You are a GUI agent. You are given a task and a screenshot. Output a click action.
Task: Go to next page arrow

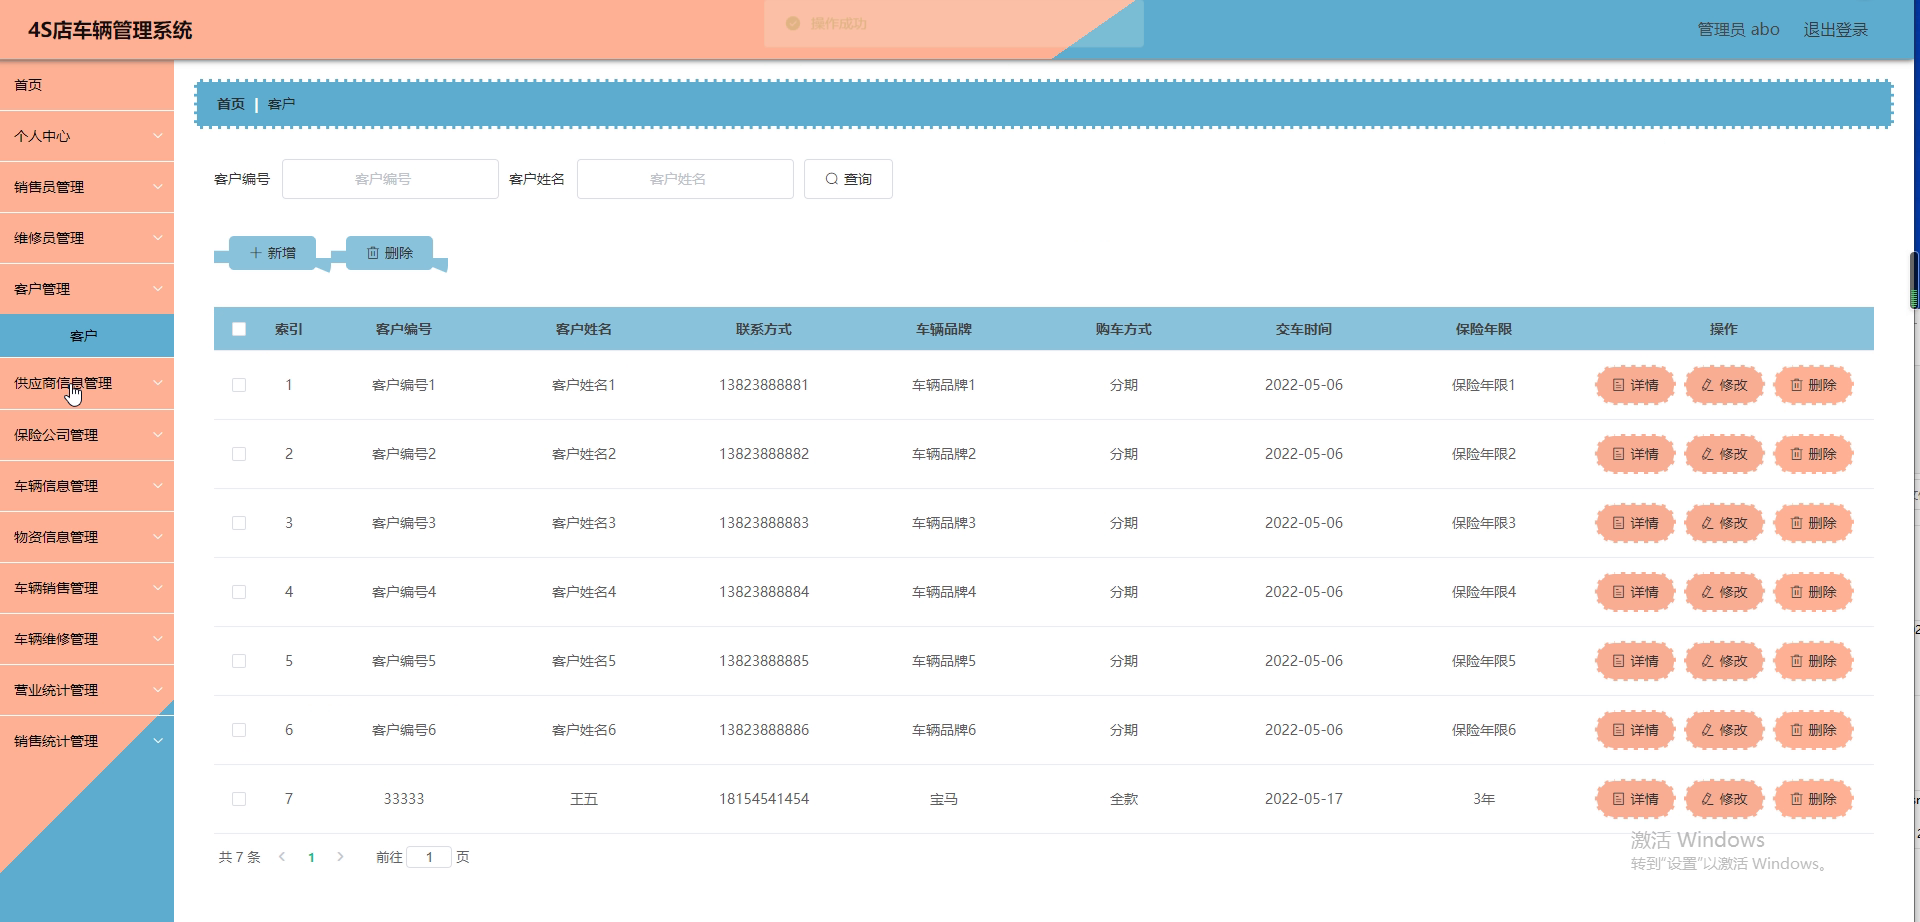click(x=340, y=857)
